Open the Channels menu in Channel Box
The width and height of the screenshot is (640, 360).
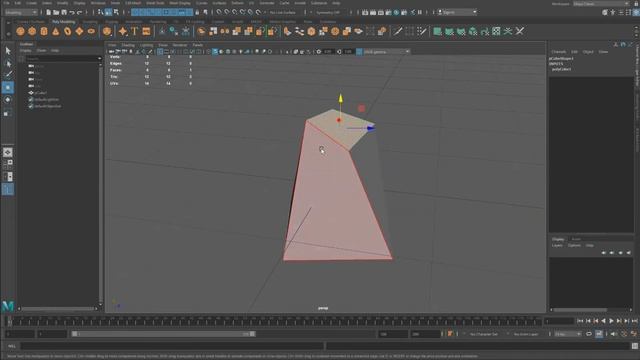(x=558, y=52)
